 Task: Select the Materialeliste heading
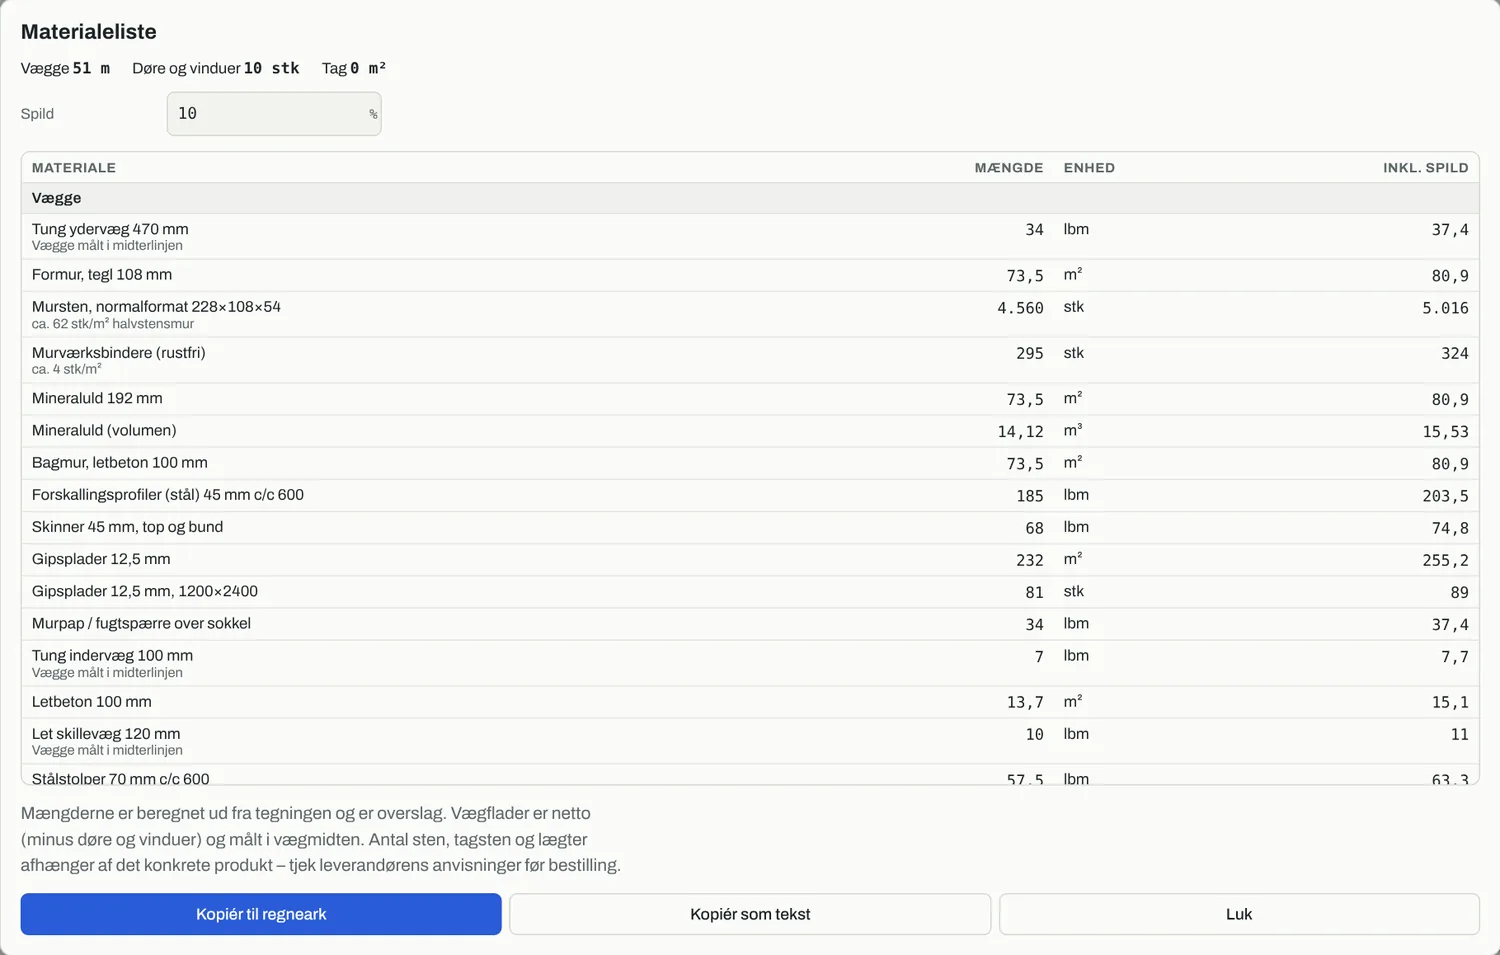click(x=89, y=32)
